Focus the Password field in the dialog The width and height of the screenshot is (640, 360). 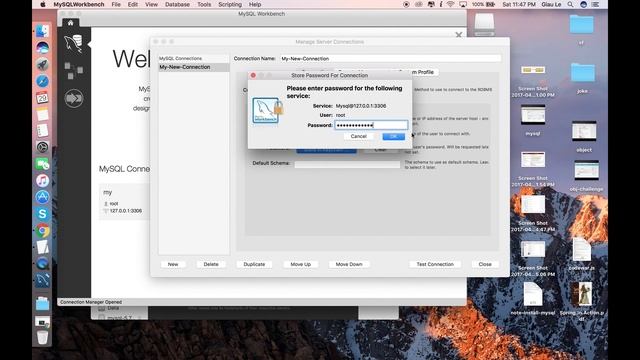(x=371, y=125)
